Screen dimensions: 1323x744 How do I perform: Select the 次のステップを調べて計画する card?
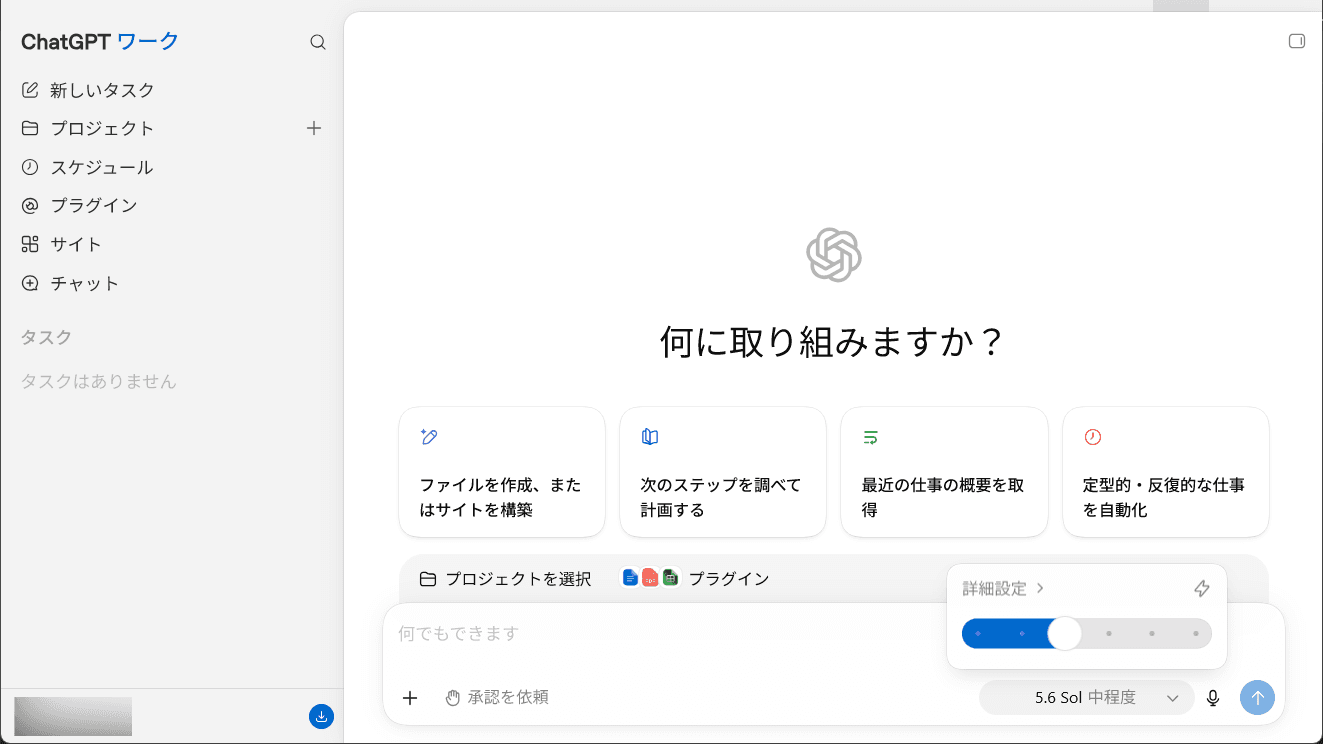pos(723,472)
